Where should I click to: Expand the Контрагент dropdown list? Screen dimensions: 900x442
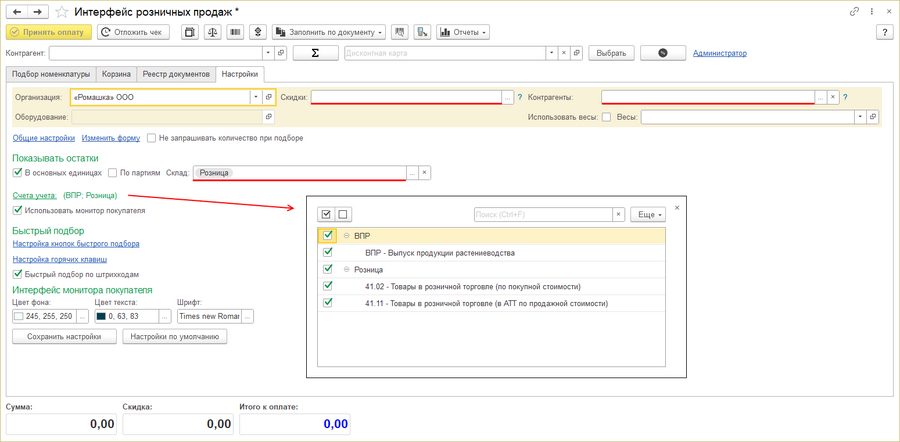pyautogui.click(x=269, y=53)
